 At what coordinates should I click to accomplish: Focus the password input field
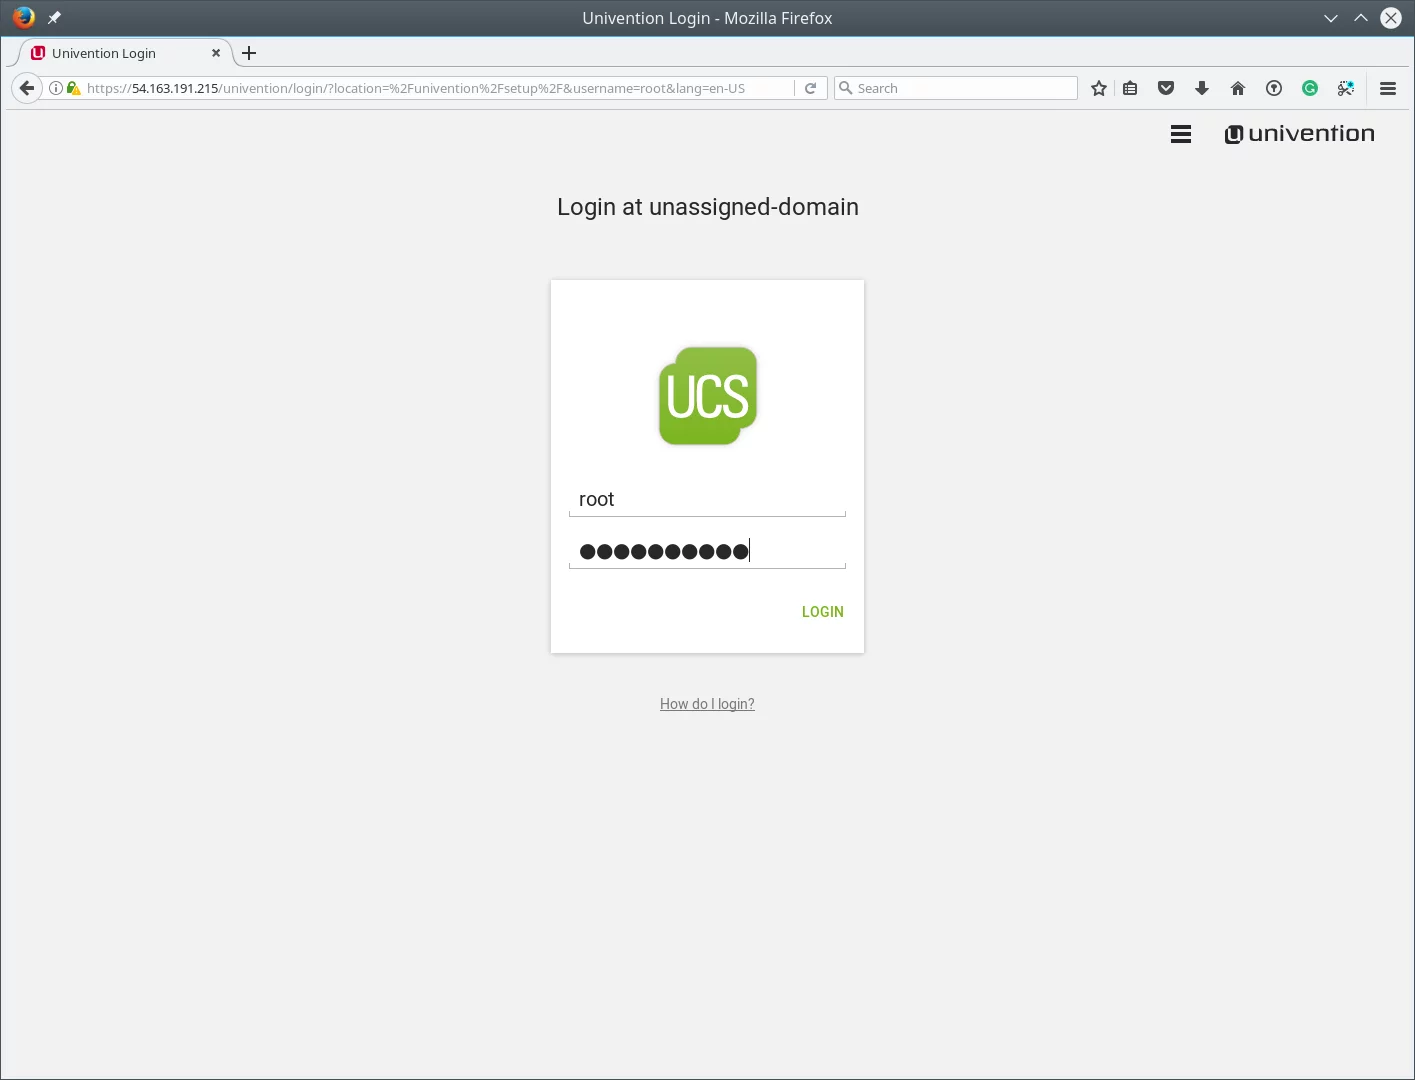[707, 551]
